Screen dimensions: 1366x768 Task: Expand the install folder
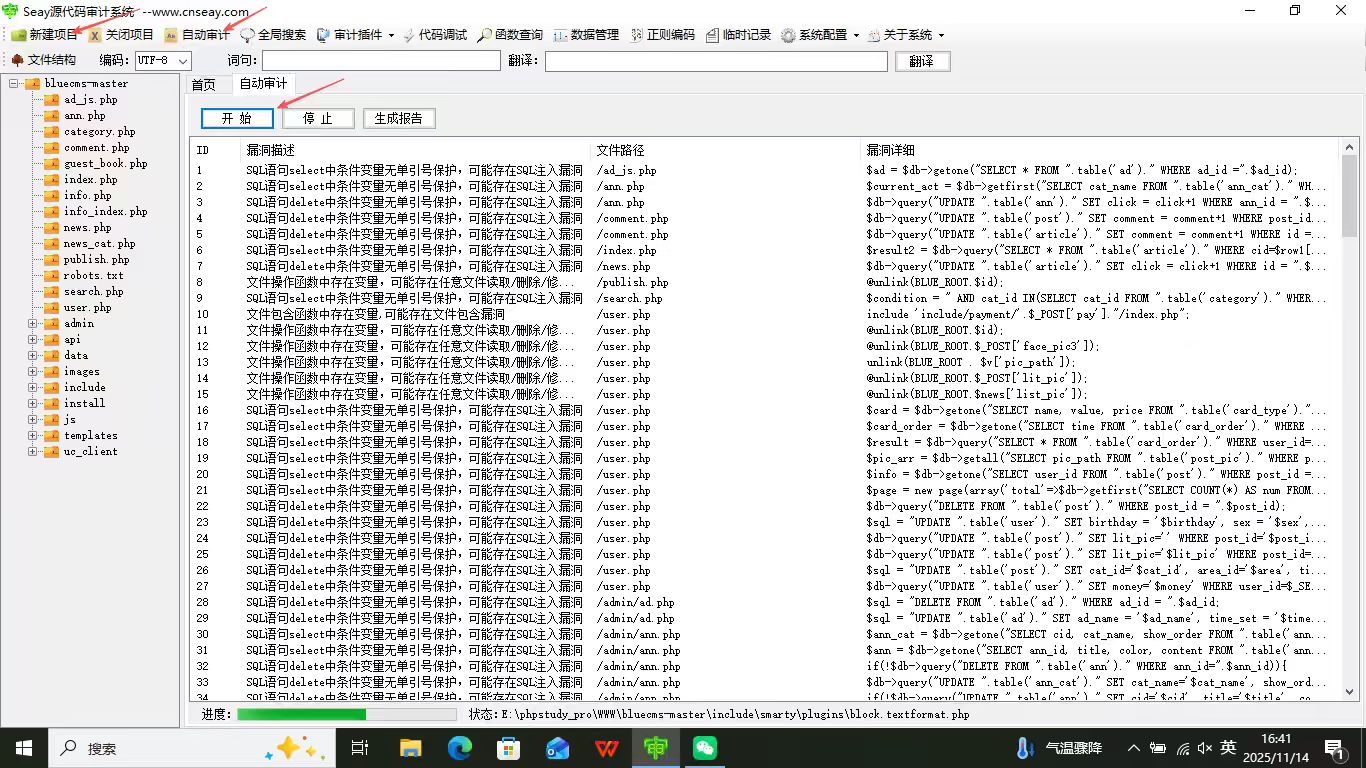(x=32, y=404)
